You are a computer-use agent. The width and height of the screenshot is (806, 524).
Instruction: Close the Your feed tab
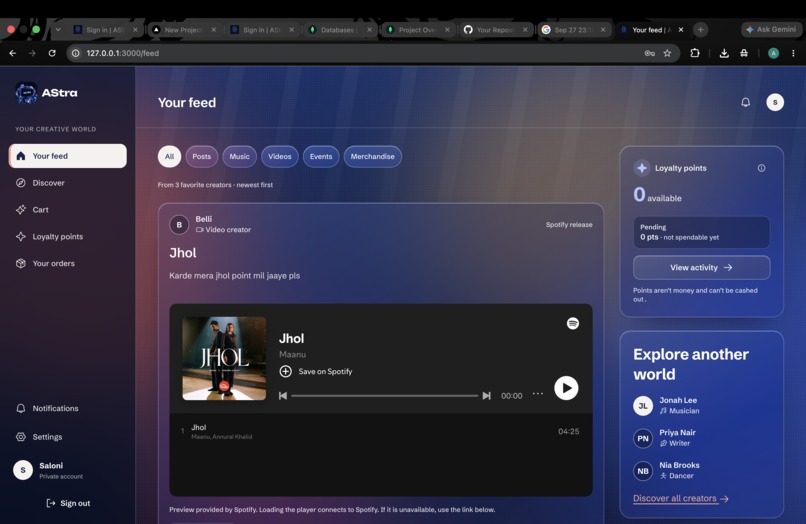click(681, 30)
